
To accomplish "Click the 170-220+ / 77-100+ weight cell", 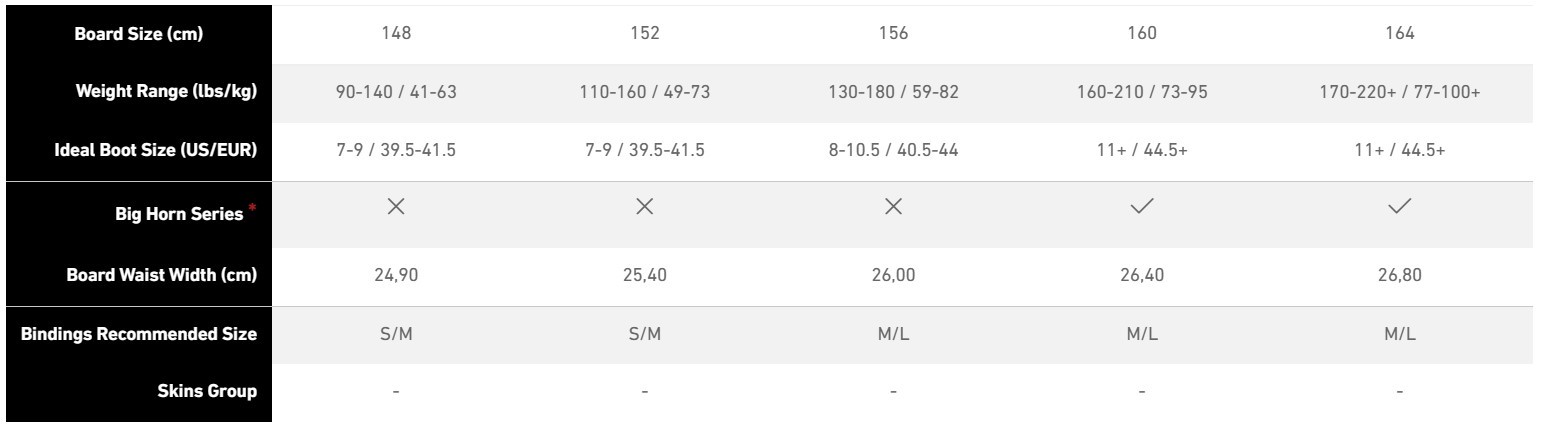I will tap(1400, 92).
